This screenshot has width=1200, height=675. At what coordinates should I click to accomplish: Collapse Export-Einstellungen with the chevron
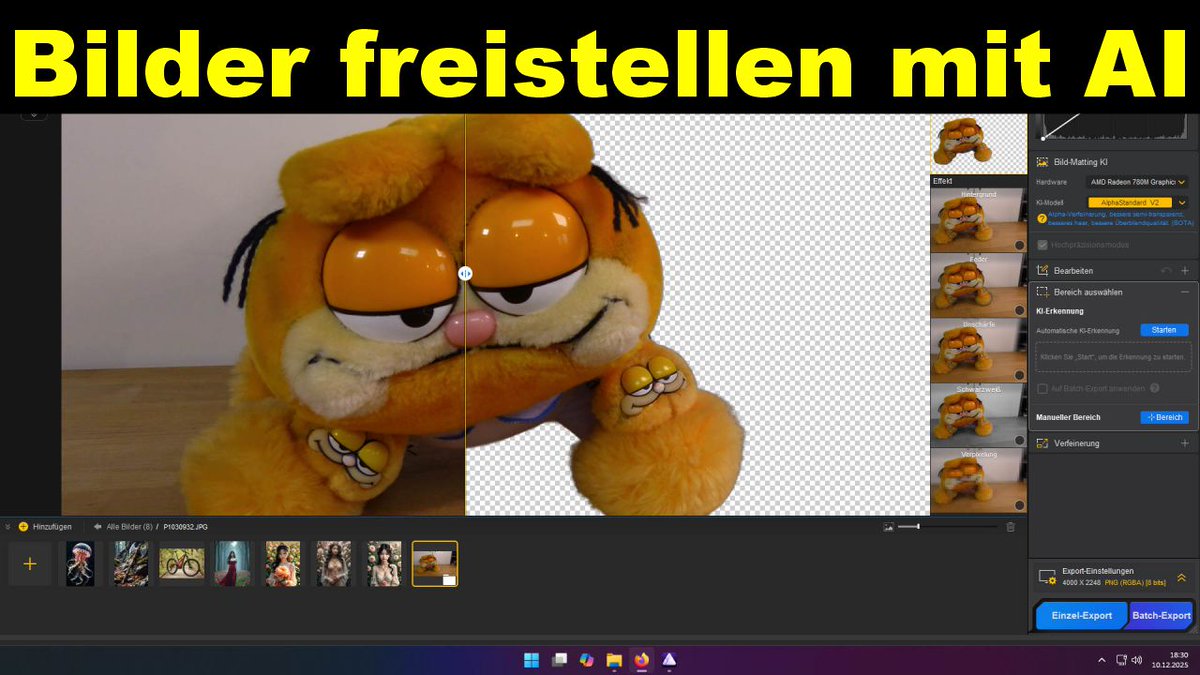tap(1183, 579)
